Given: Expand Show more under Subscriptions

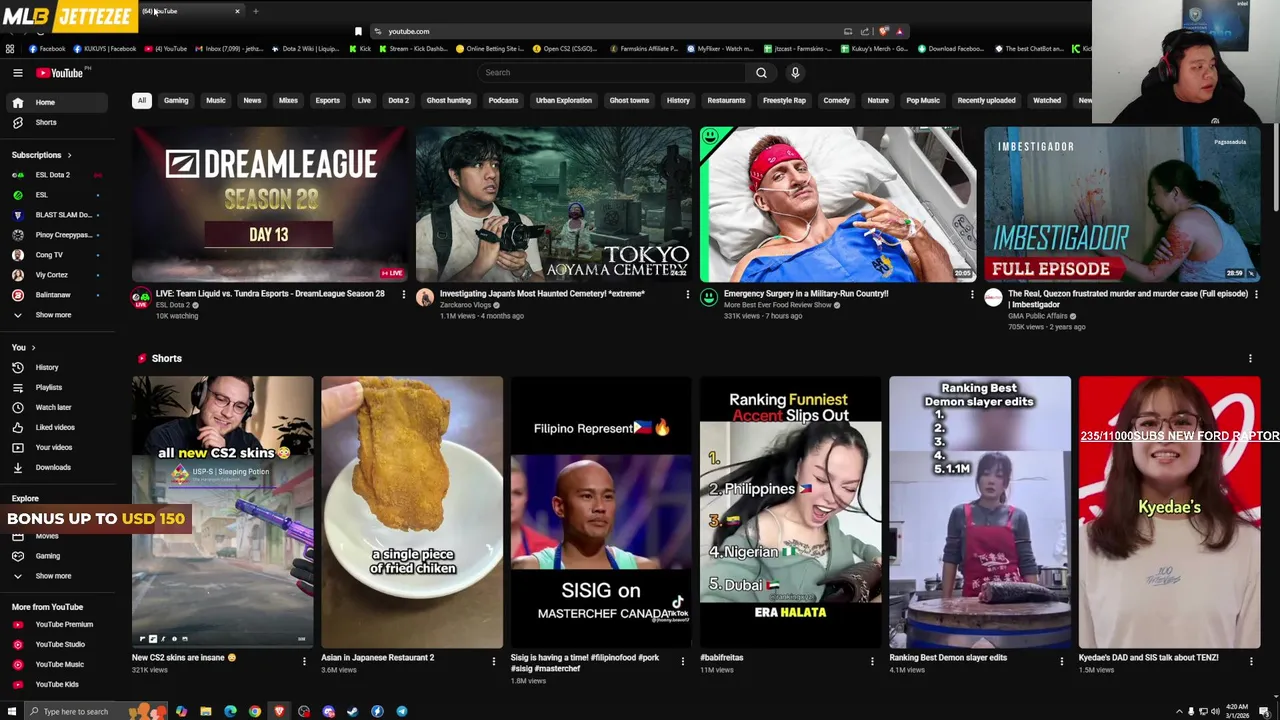Looking at the screenshot, I should pos(56,315).
